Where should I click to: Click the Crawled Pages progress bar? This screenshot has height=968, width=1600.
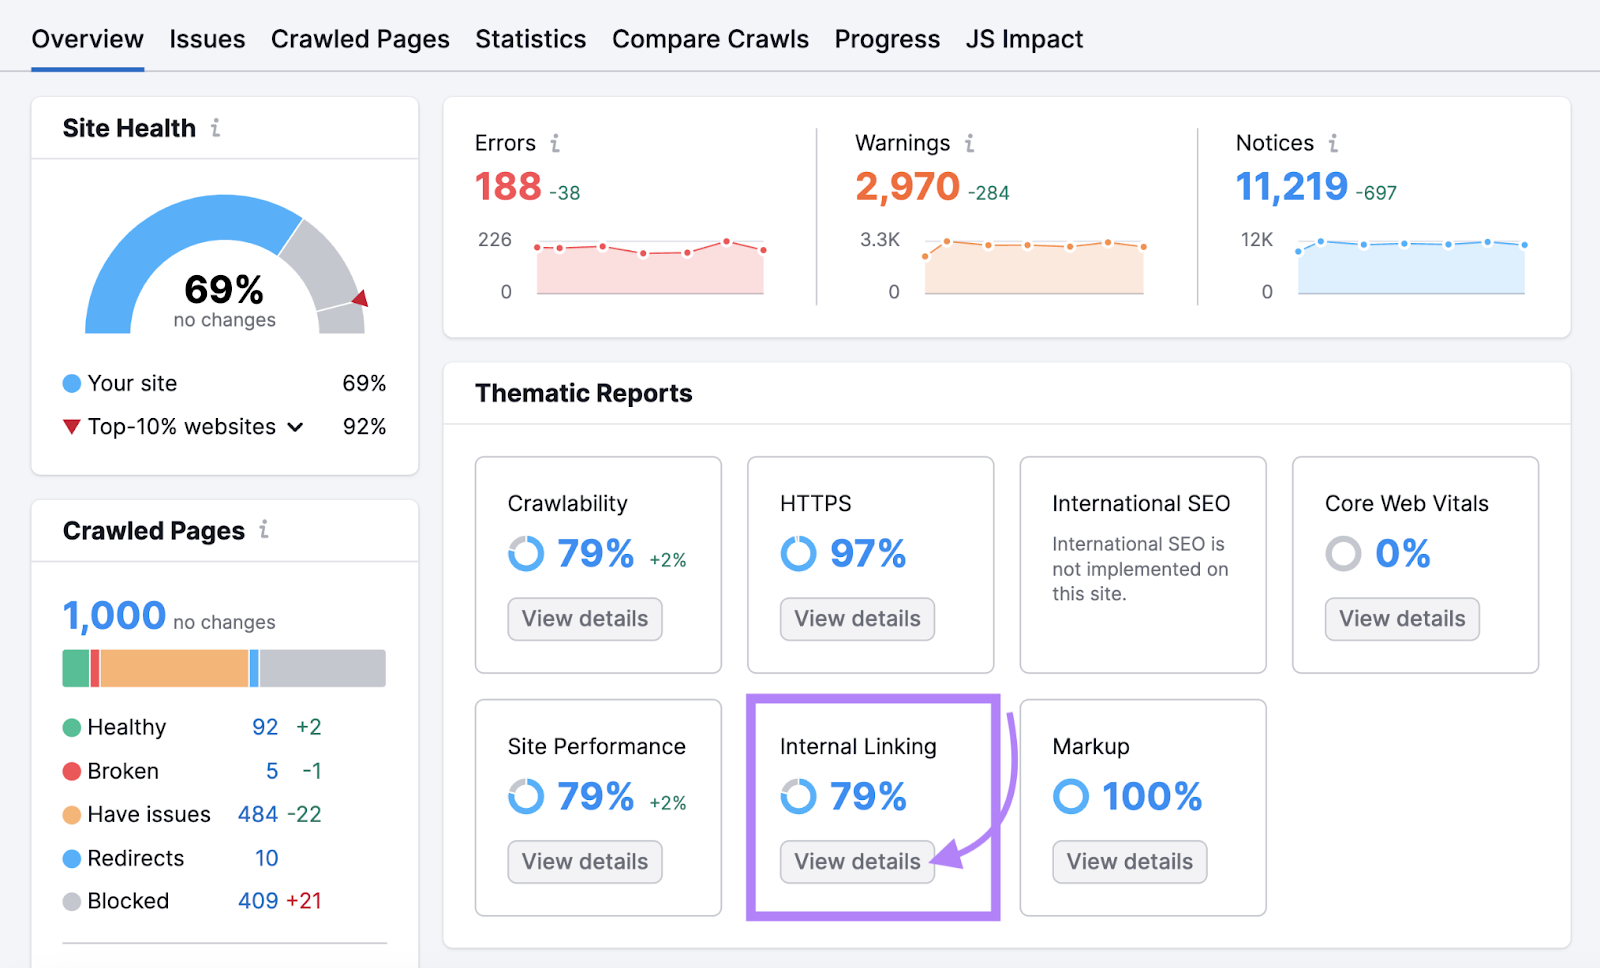(x=223, y=668)
